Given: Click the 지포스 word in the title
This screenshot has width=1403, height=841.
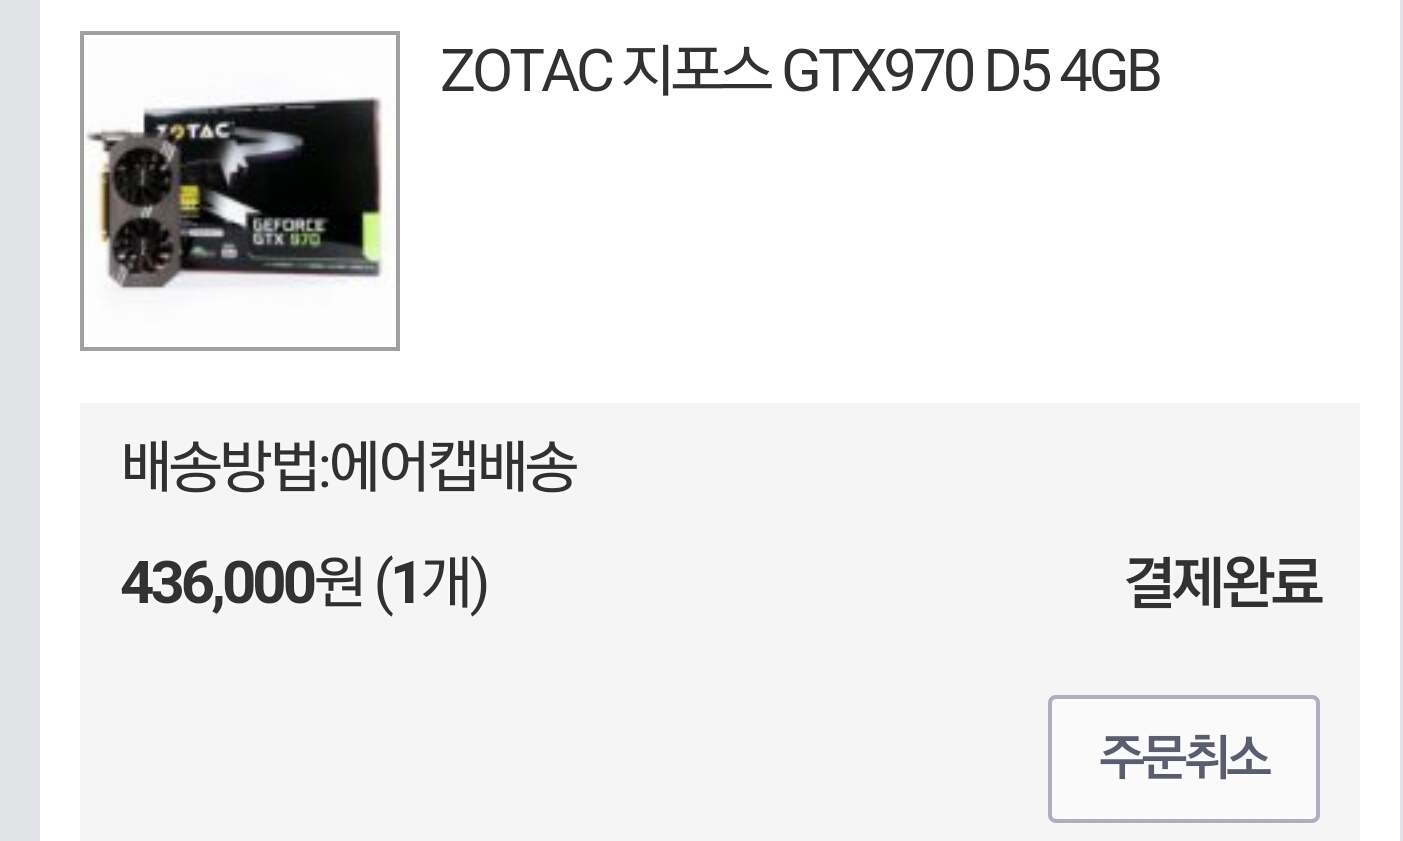Looking at the screenshot, I should [696, 71].
